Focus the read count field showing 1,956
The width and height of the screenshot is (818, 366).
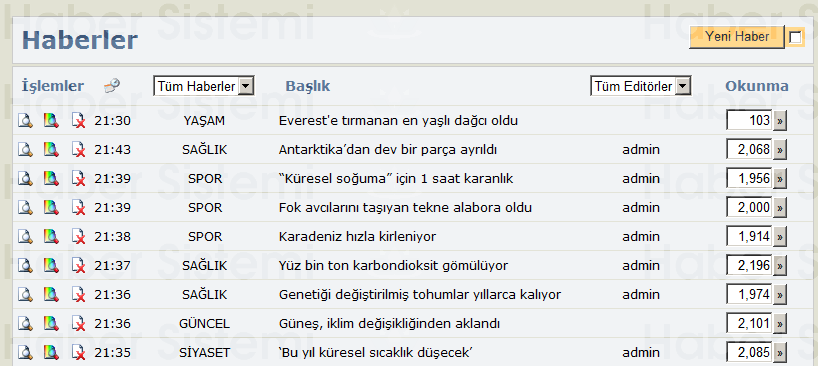click(x=750, y=179)
